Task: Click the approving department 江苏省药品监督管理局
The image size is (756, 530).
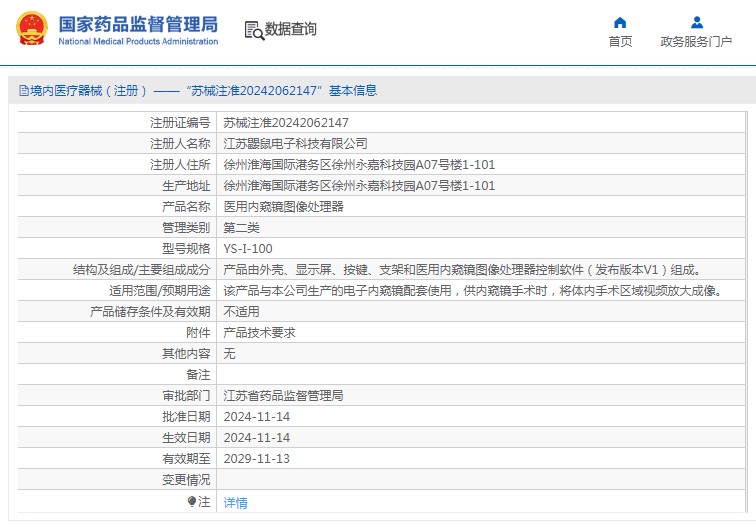Action: (283, 396)
